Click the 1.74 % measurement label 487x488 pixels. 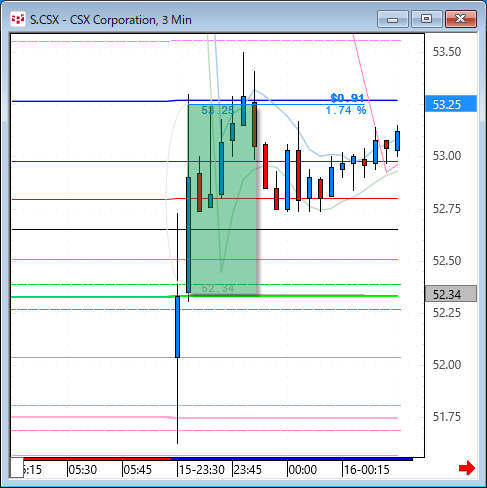[x=346, y=110]
